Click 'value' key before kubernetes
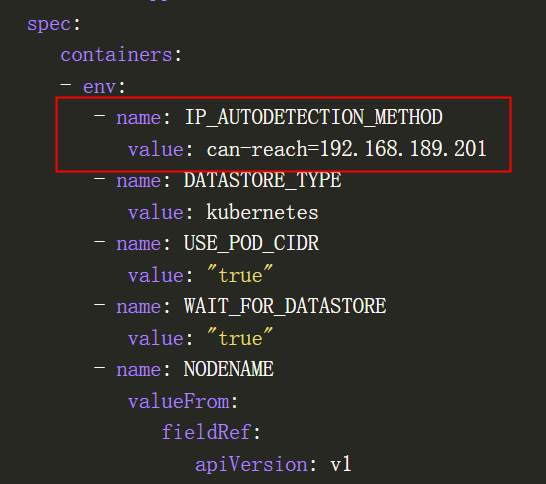 point(156,212)
